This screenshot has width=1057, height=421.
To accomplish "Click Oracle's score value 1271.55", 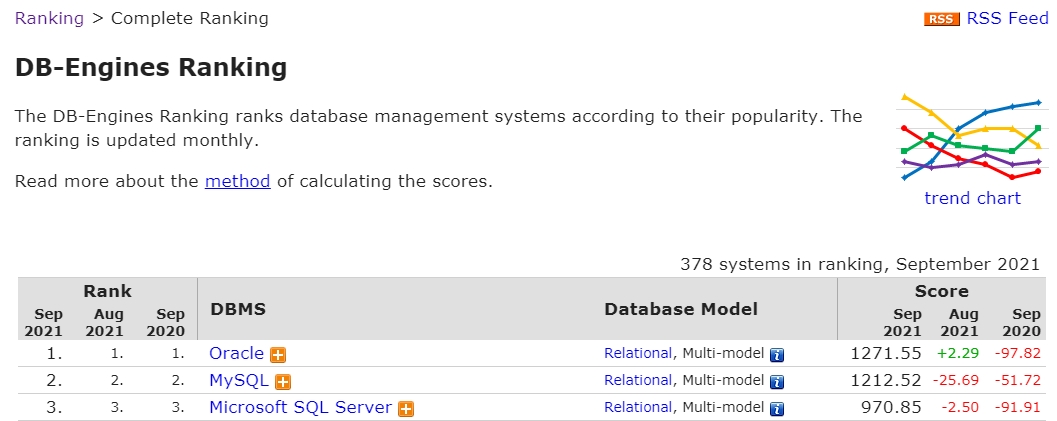I will pos(886,353).
